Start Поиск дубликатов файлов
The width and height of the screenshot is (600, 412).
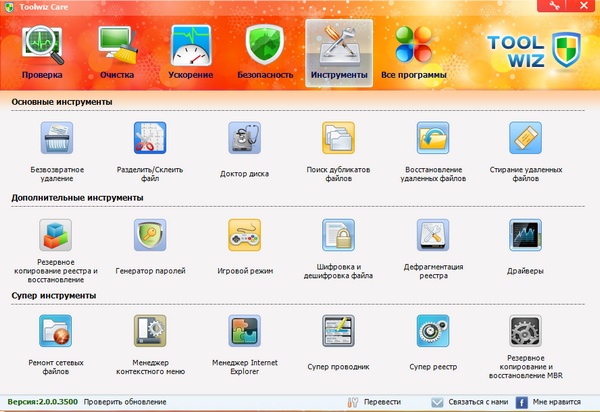337,140
